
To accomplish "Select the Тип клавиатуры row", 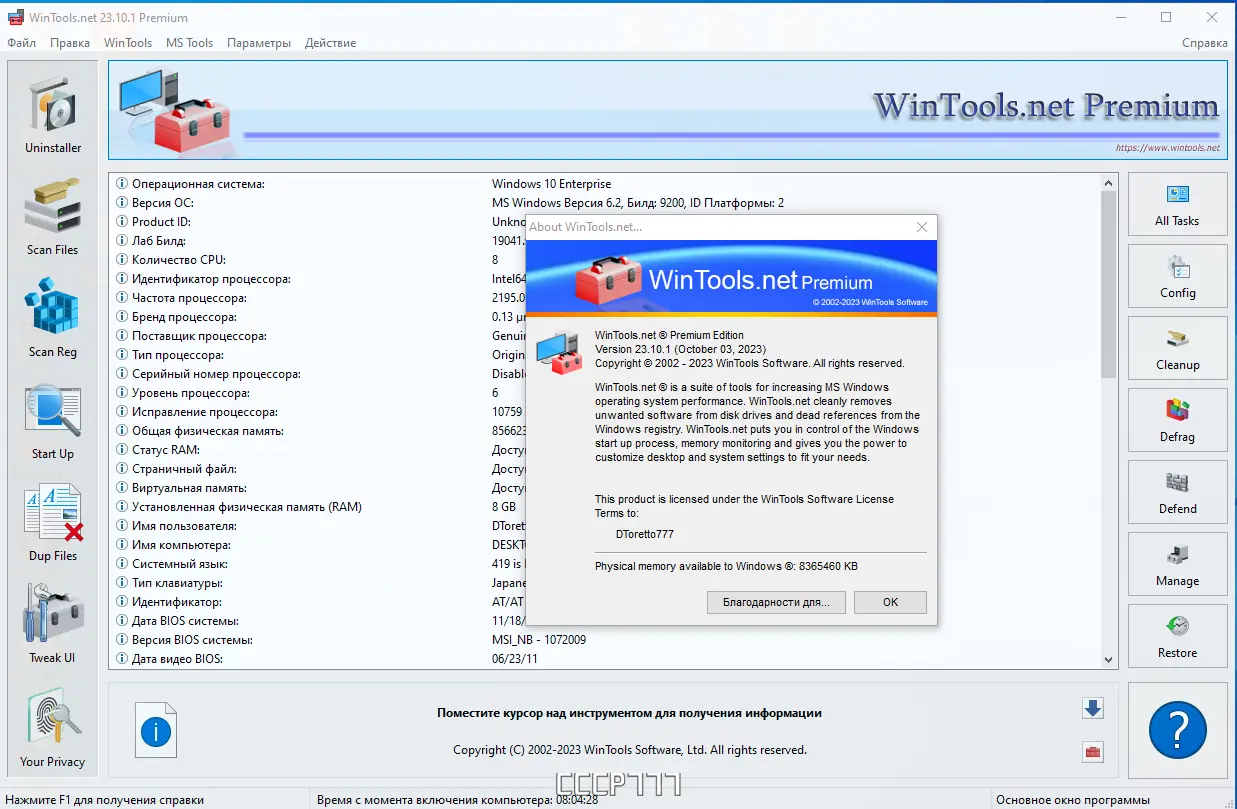I will pos(604,583).
